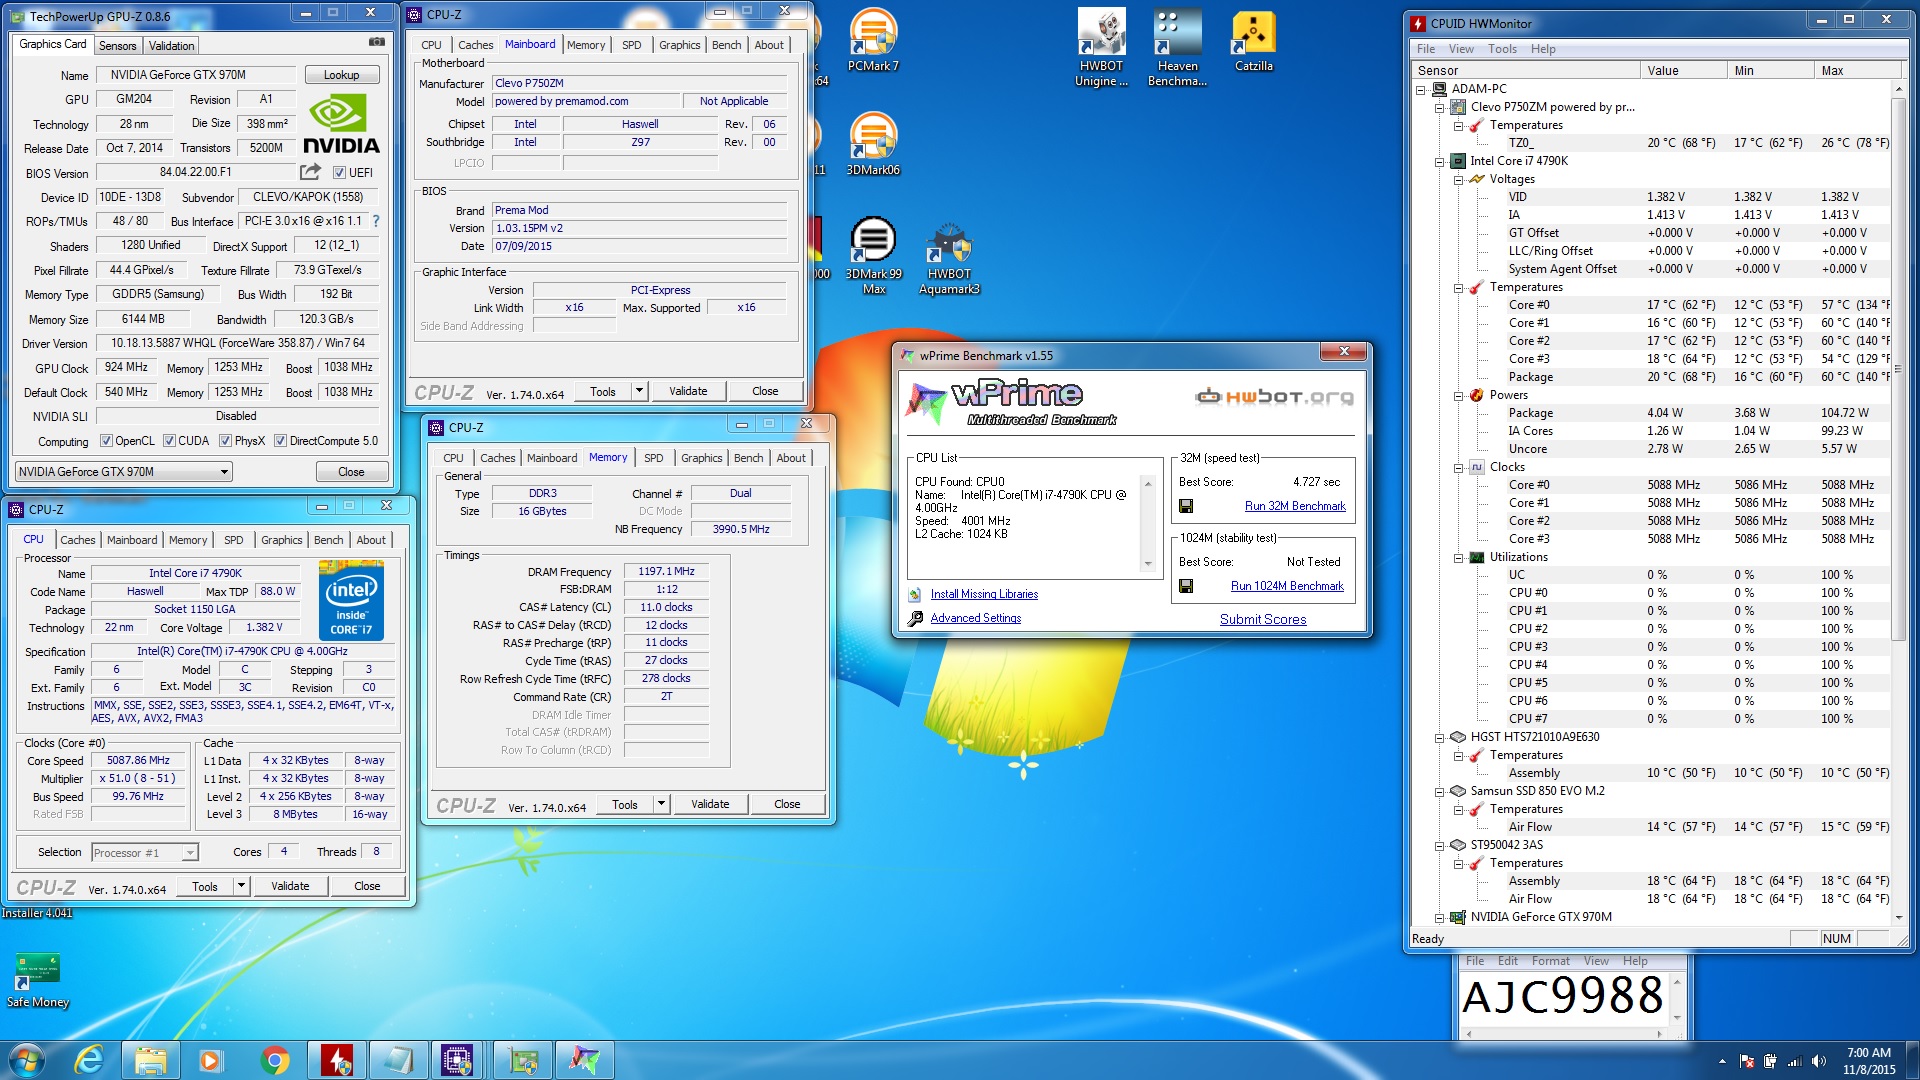Open PCMark 7 desktop shortcut
The width and height of the screenshot is (1920, 1080).
(x=873, y=40)
